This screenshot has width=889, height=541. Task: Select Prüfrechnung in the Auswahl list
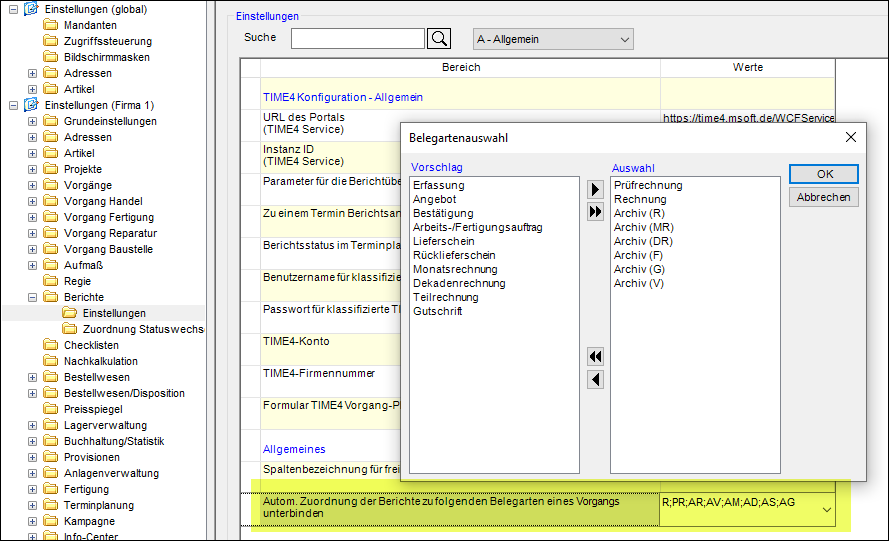[648, 185]
